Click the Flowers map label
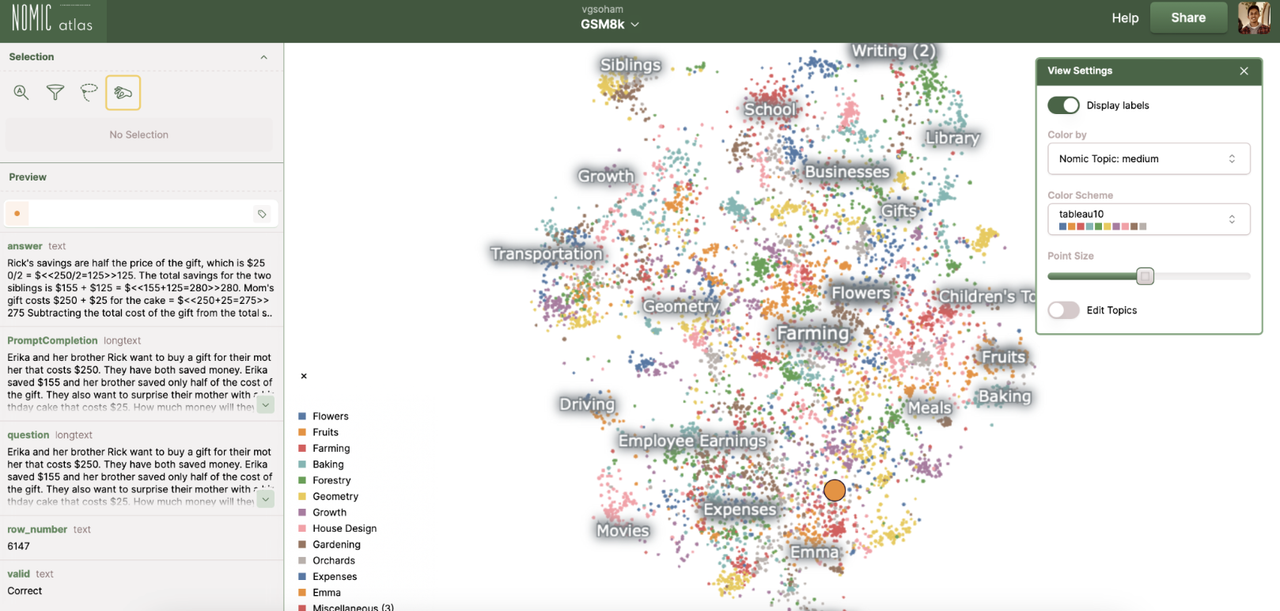The height and width of the screenshot is (611, 1280). pyautogui.click(x=861, y=293)
